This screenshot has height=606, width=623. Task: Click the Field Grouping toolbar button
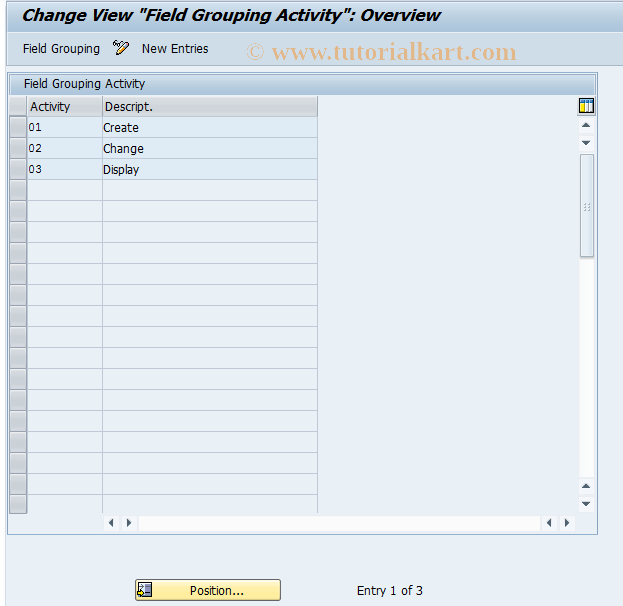61,48
